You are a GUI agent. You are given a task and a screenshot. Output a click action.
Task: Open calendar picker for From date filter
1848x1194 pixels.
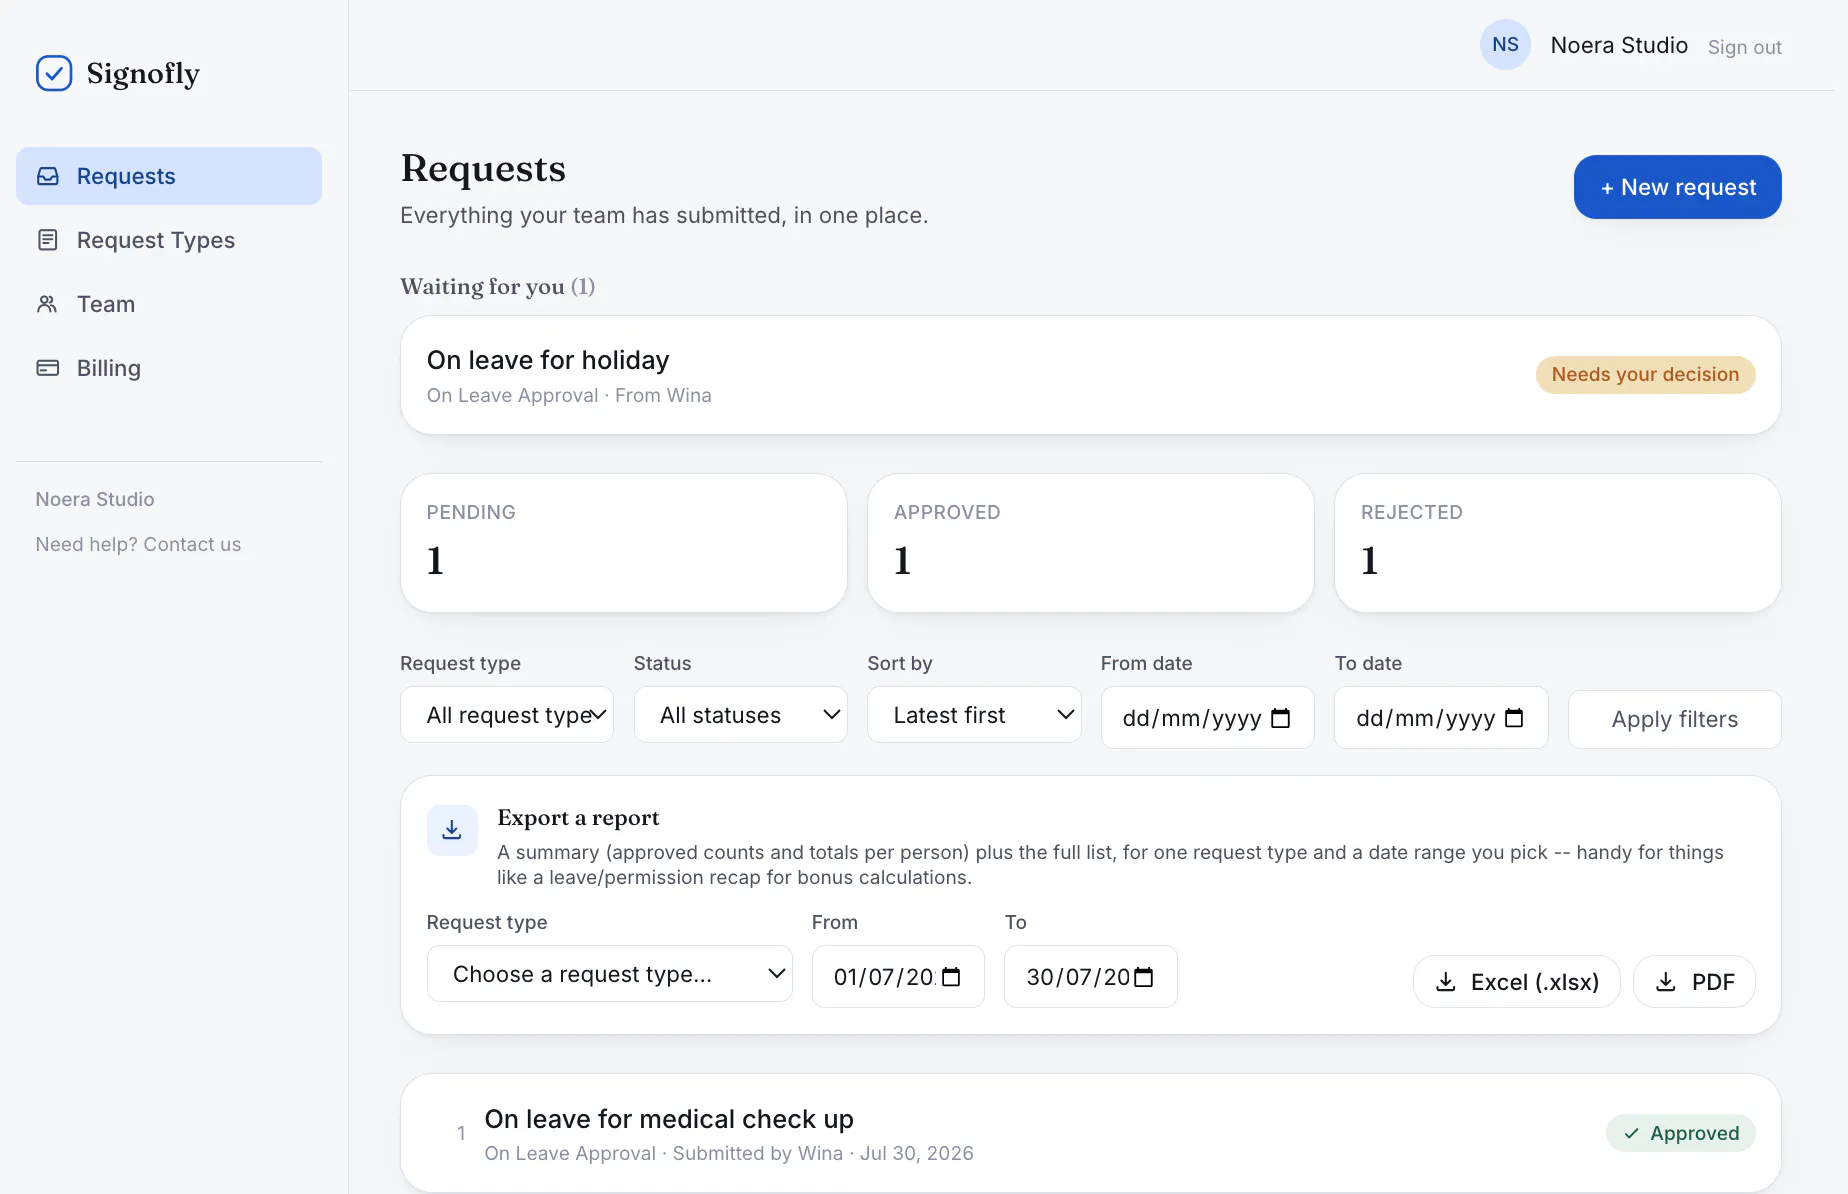(1280, 718)
